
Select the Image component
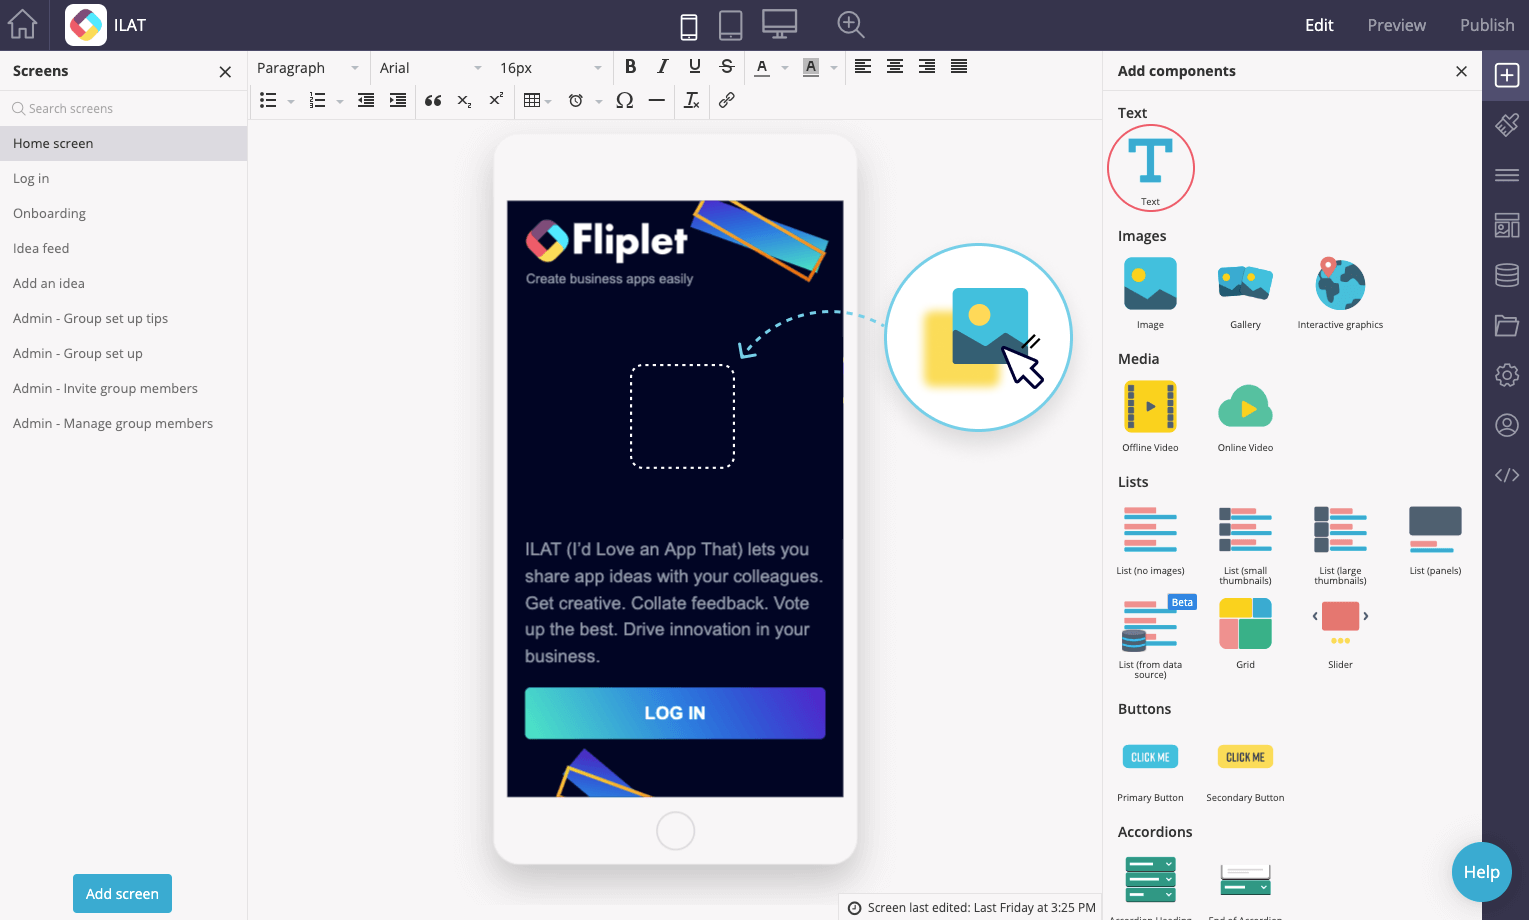[x=1150, y=293]
